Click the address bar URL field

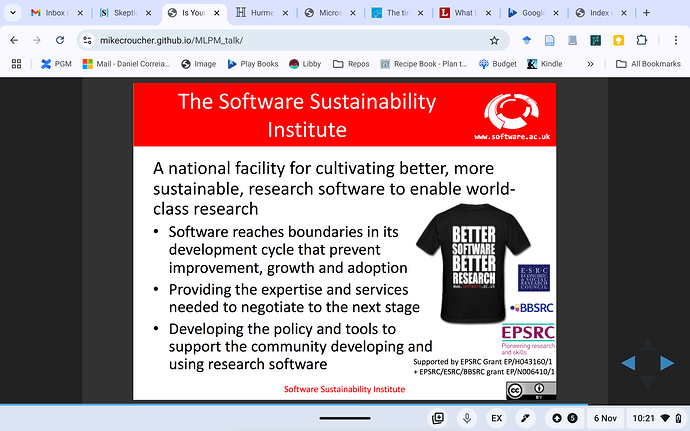[x=280, y=41]
